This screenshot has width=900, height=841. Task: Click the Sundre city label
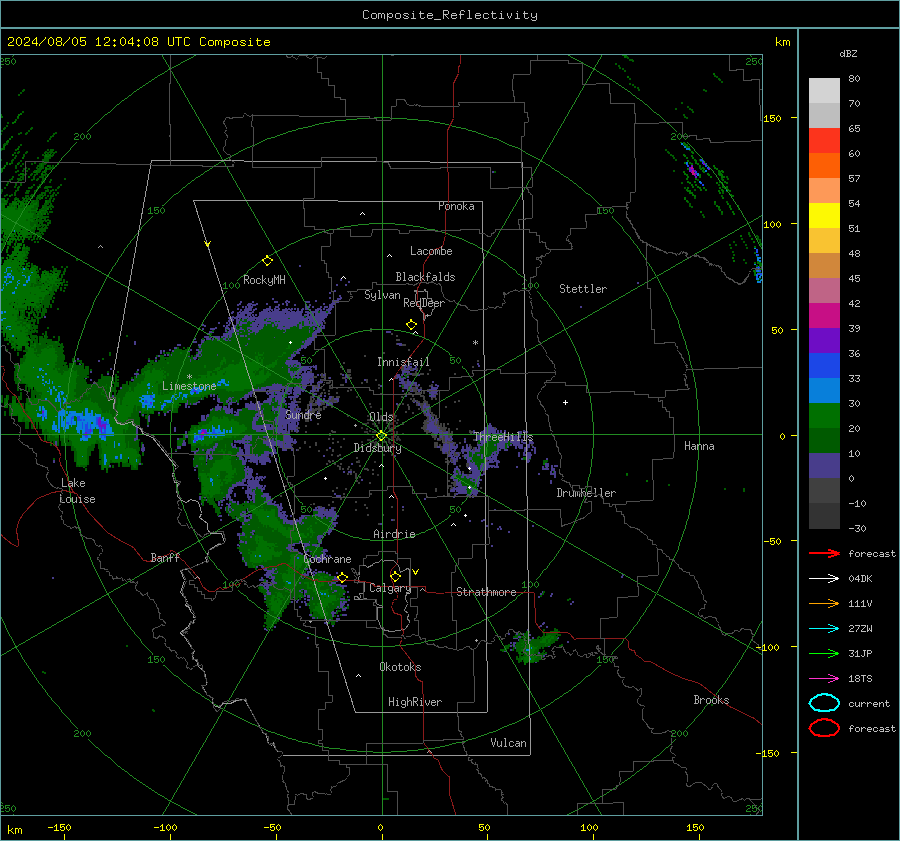pos(303,415)
